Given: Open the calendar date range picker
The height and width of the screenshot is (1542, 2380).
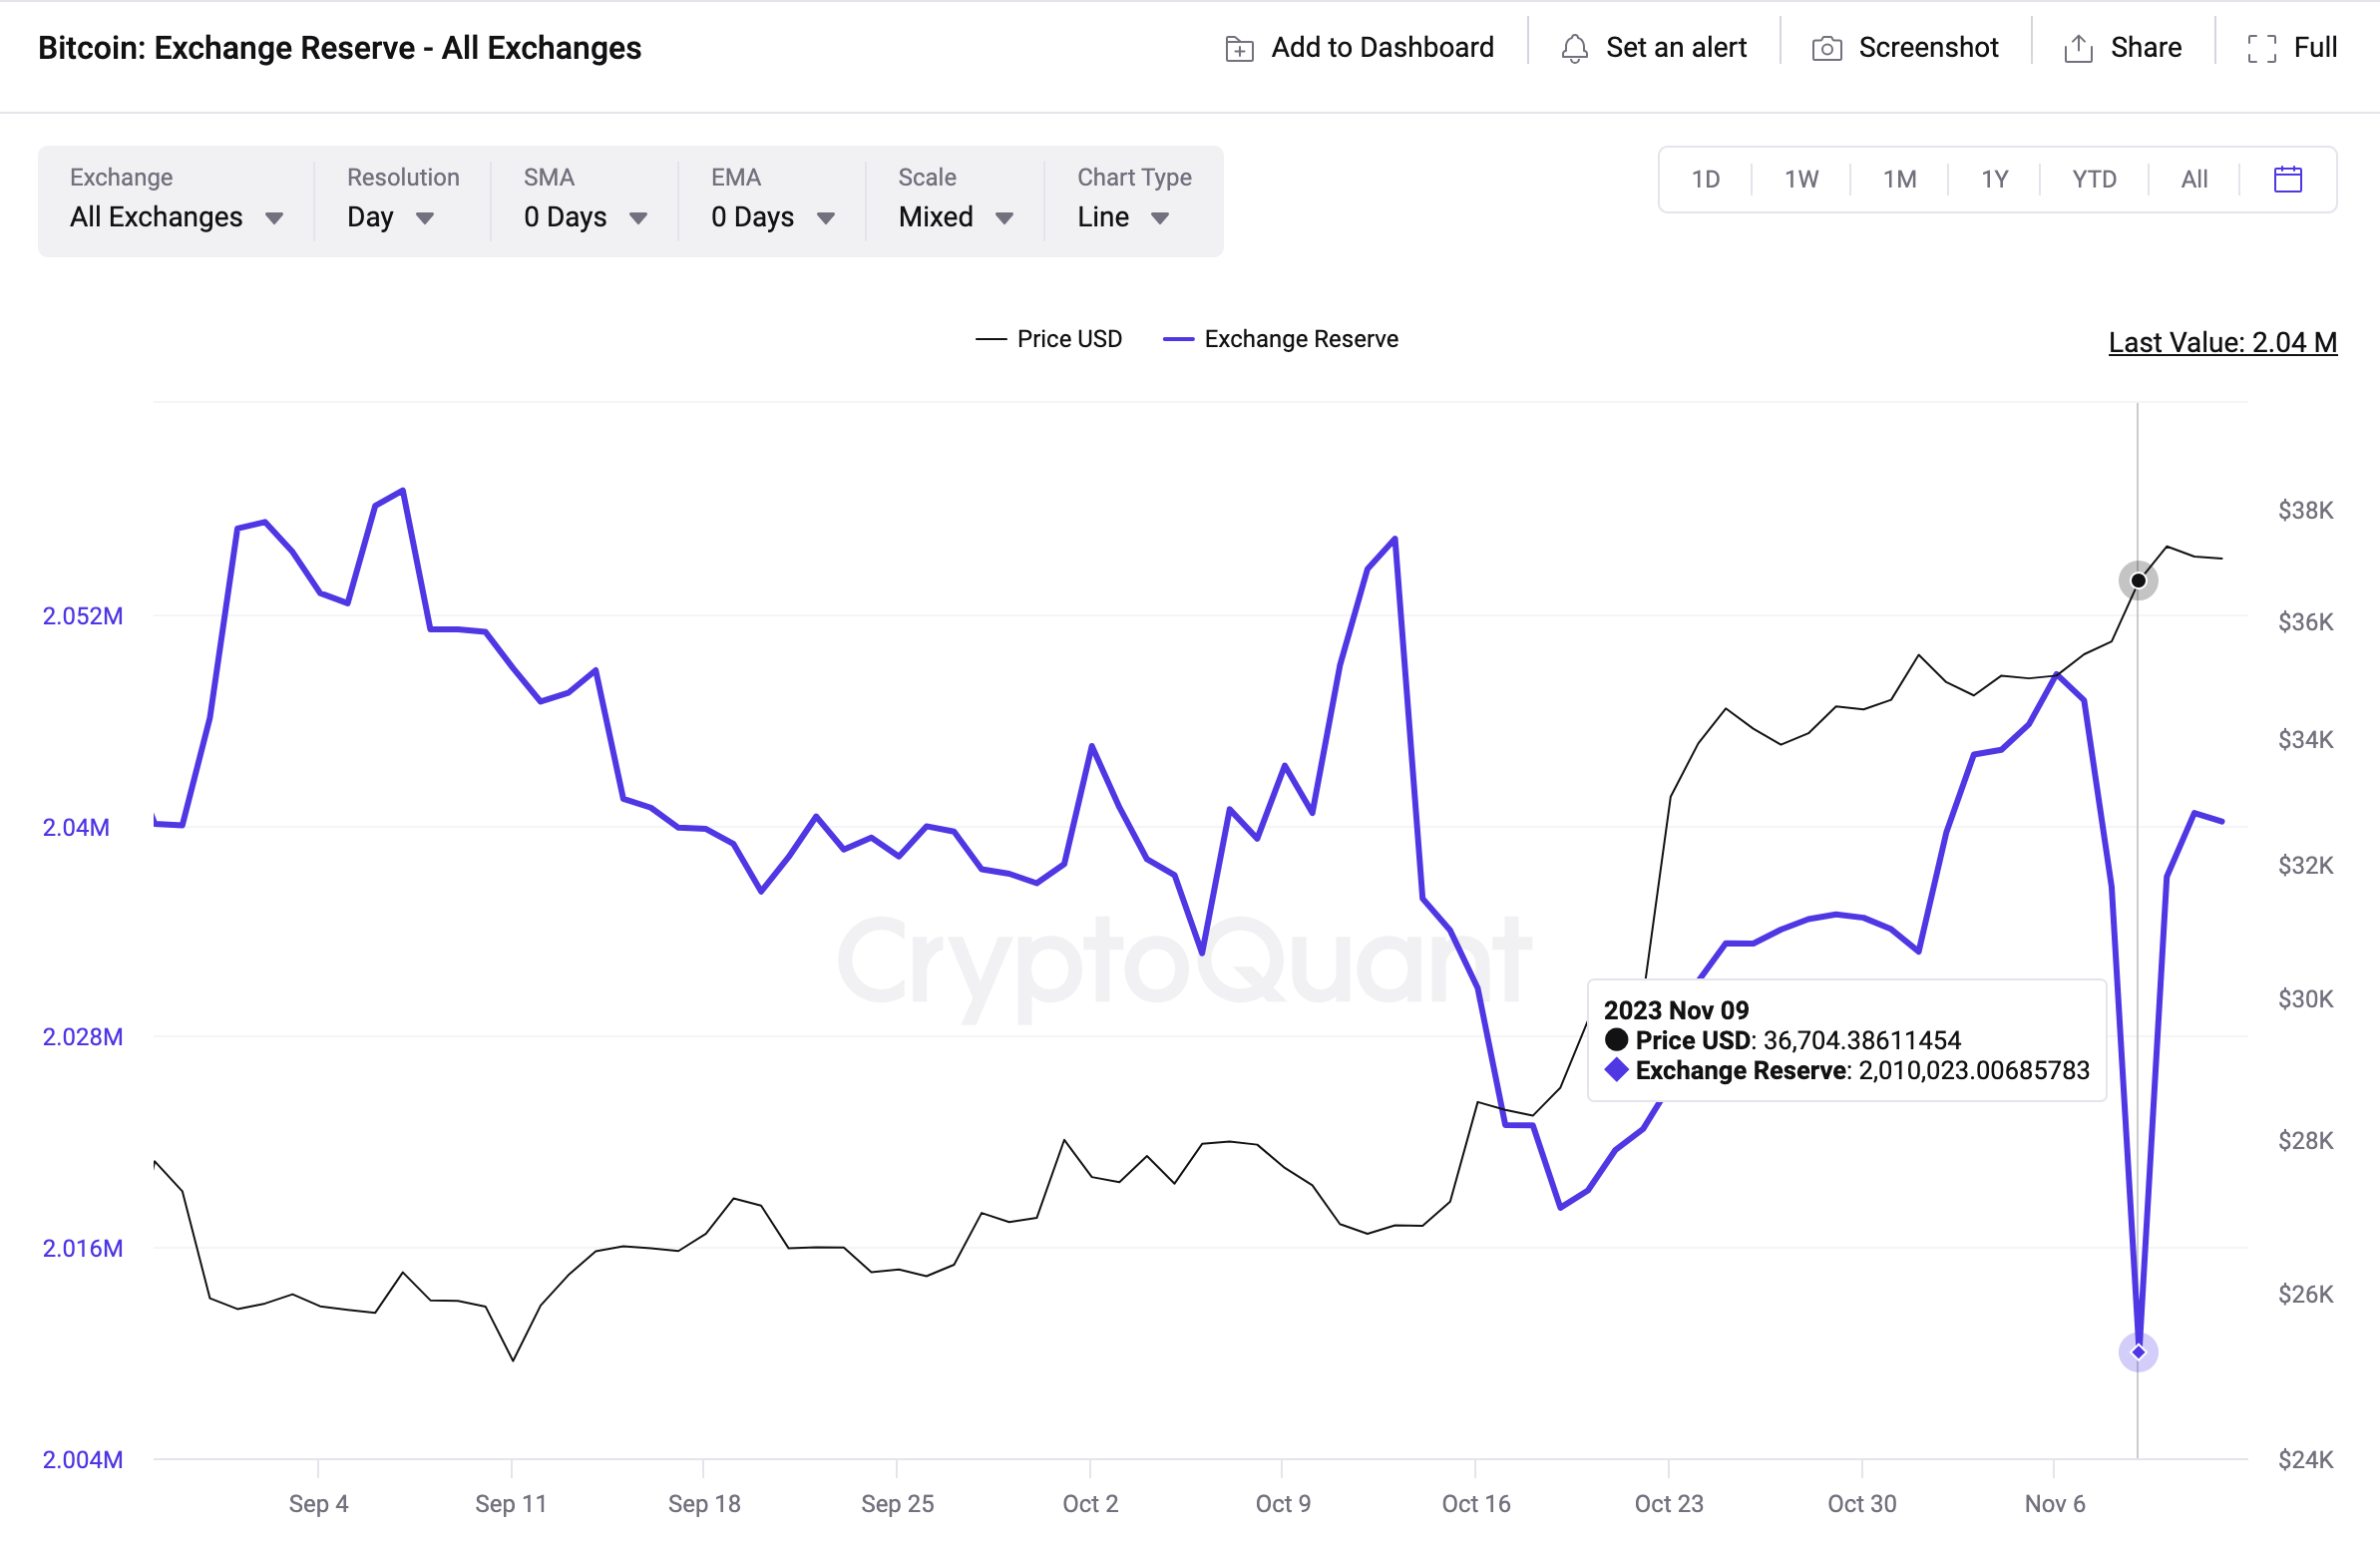Looking at the screenshot, I should 2287,179.
